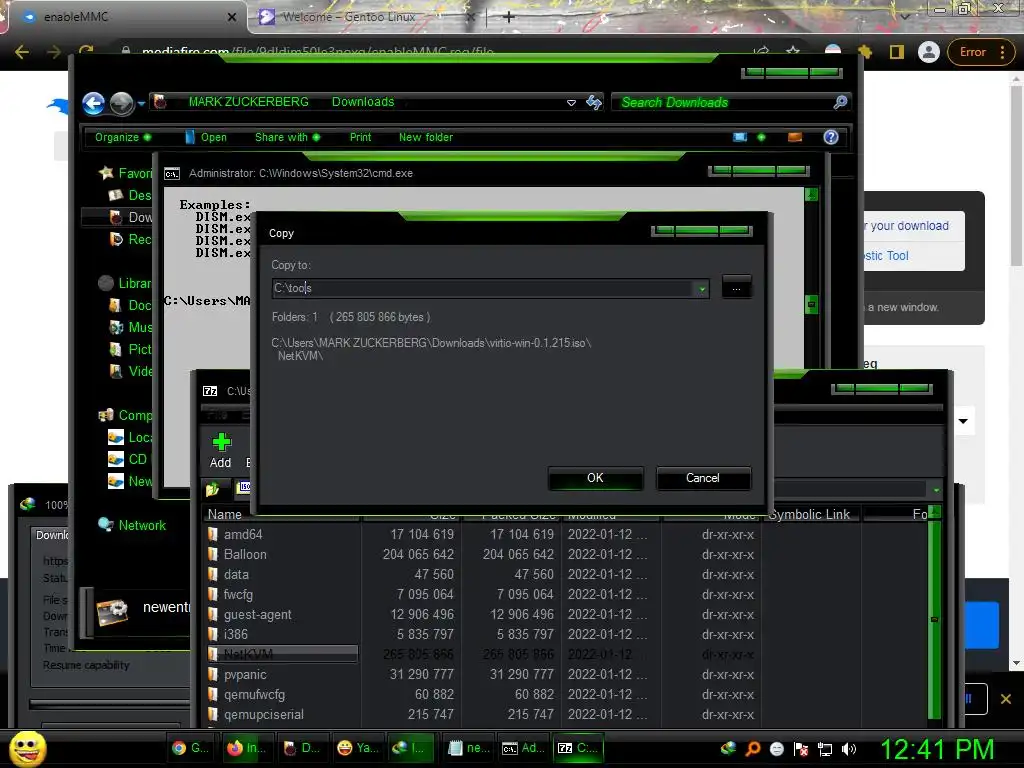Select the amd64 folder in 7-Zip
This screenshot has width=1024, height=768.
(243, 534)
